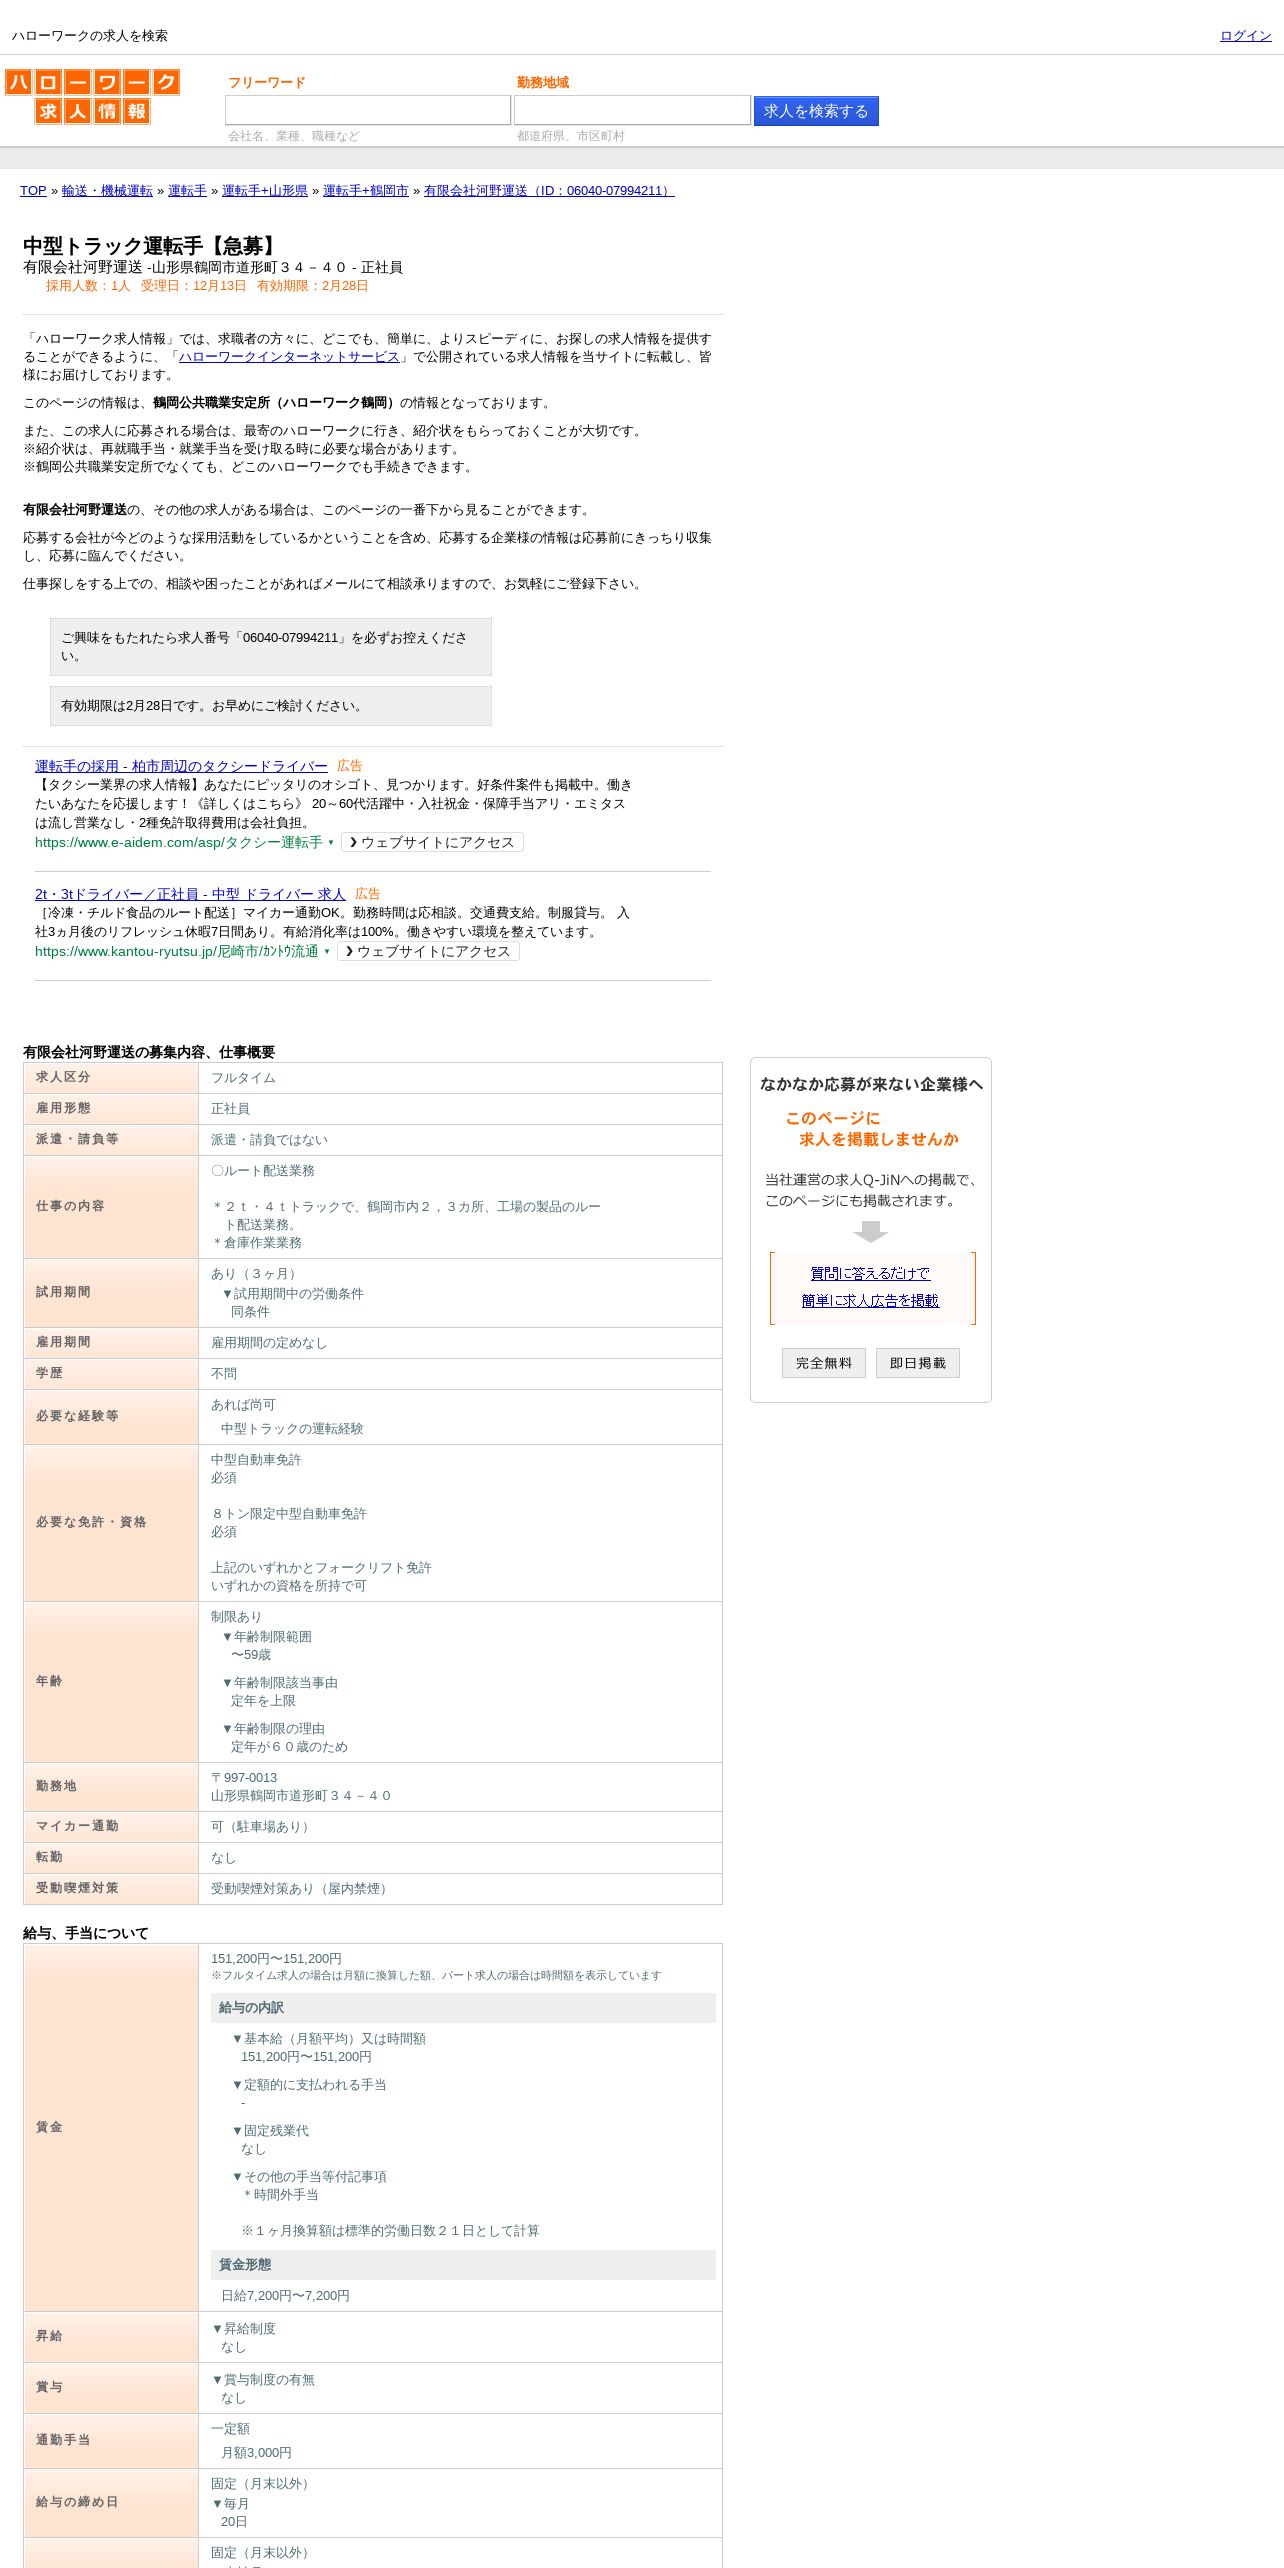
Task: Click the 求人を検索する button
Action: (x=816, y=111)
